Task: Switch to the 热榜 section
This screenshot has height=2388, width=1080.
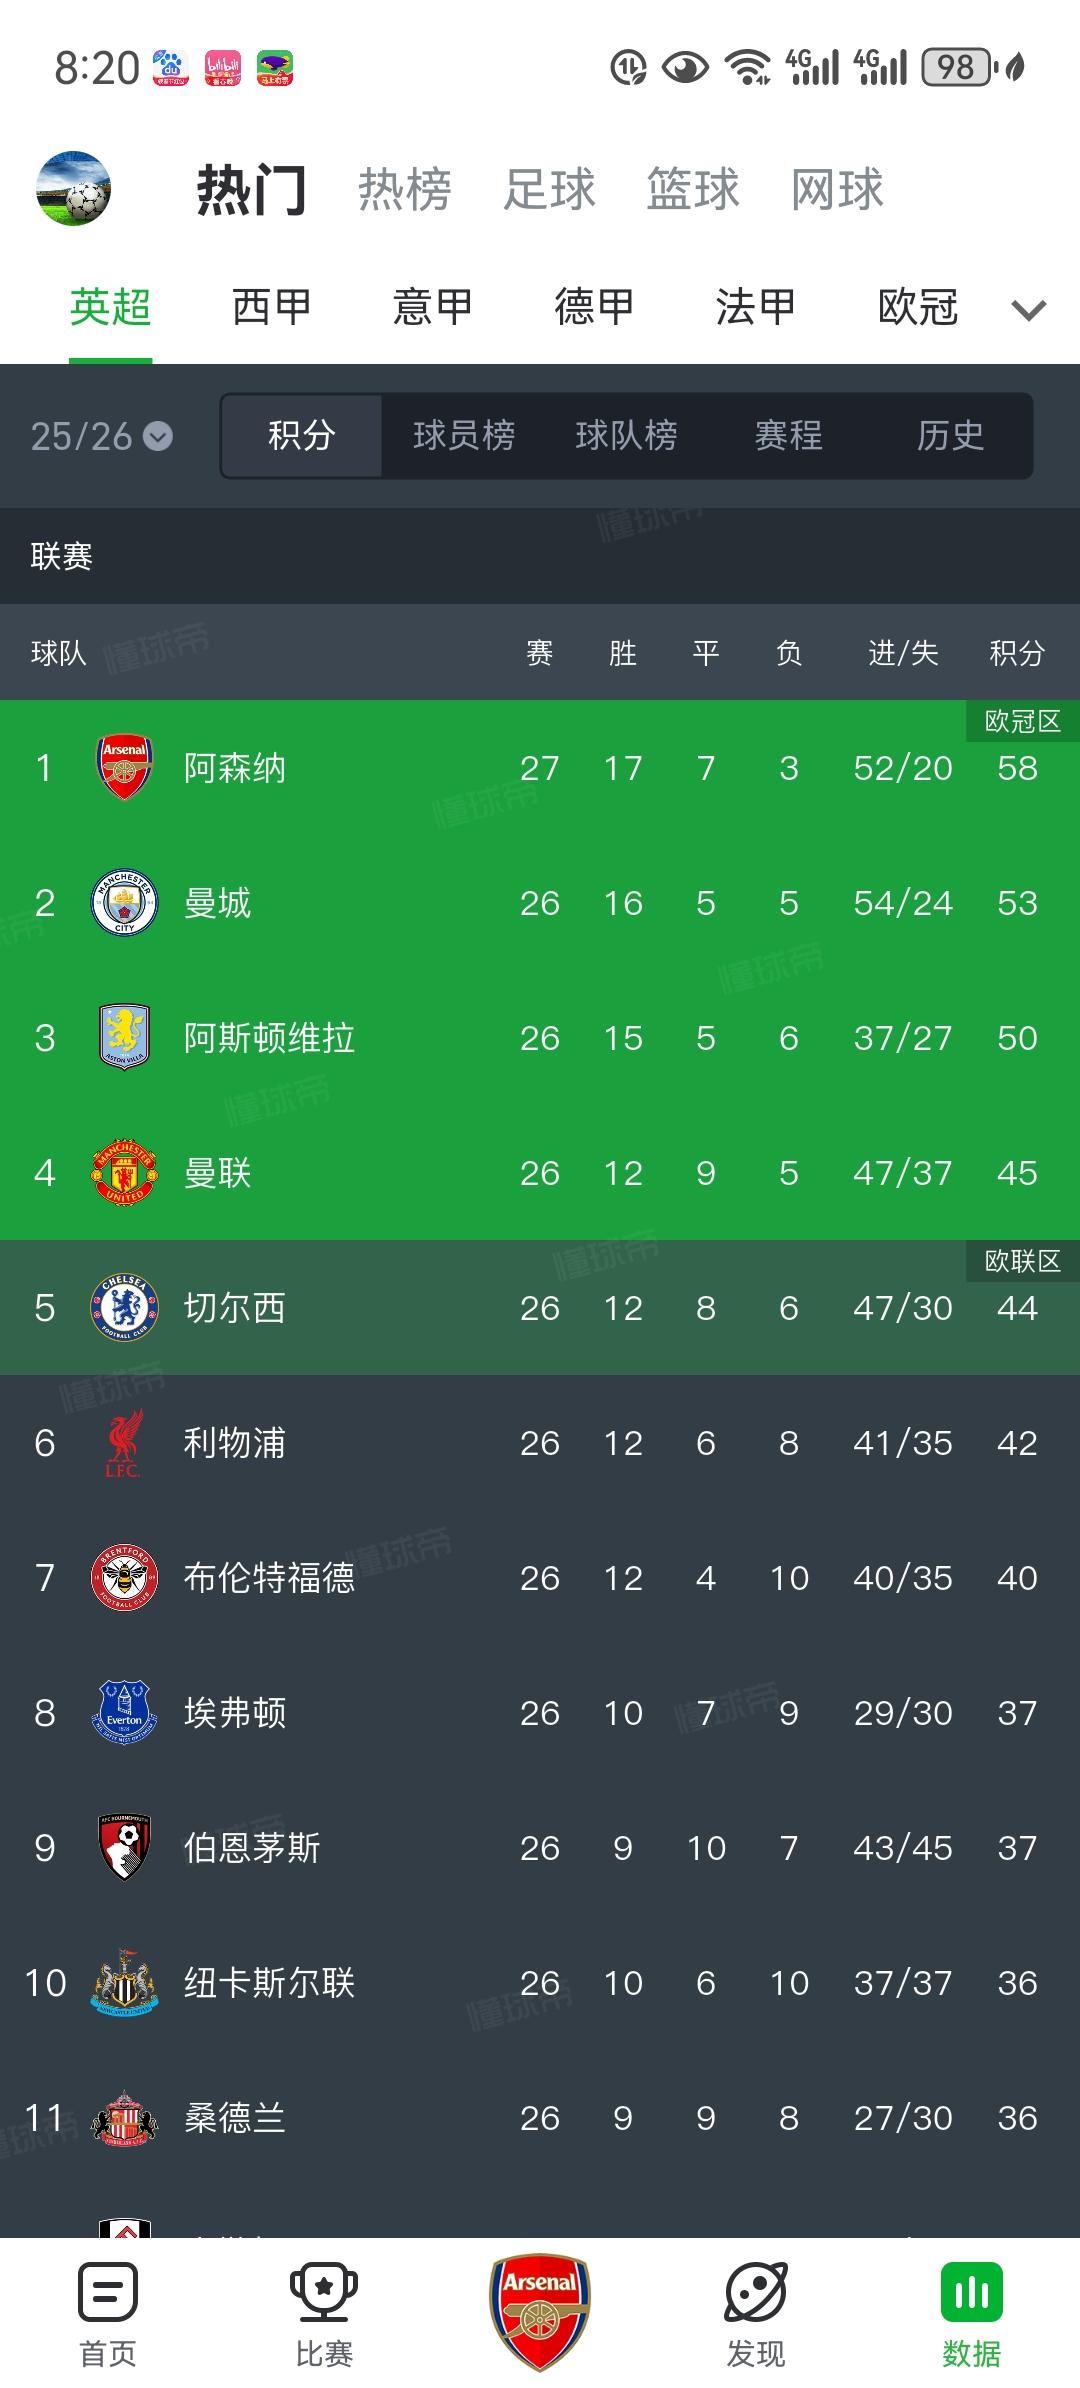Action: click(x=404, y=190)
